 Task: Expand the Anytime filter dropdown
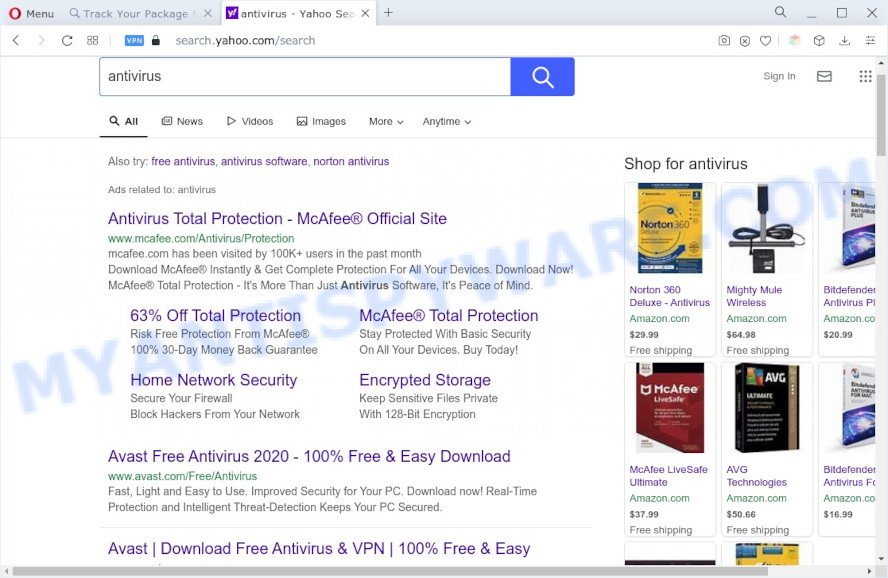(447, 121)
